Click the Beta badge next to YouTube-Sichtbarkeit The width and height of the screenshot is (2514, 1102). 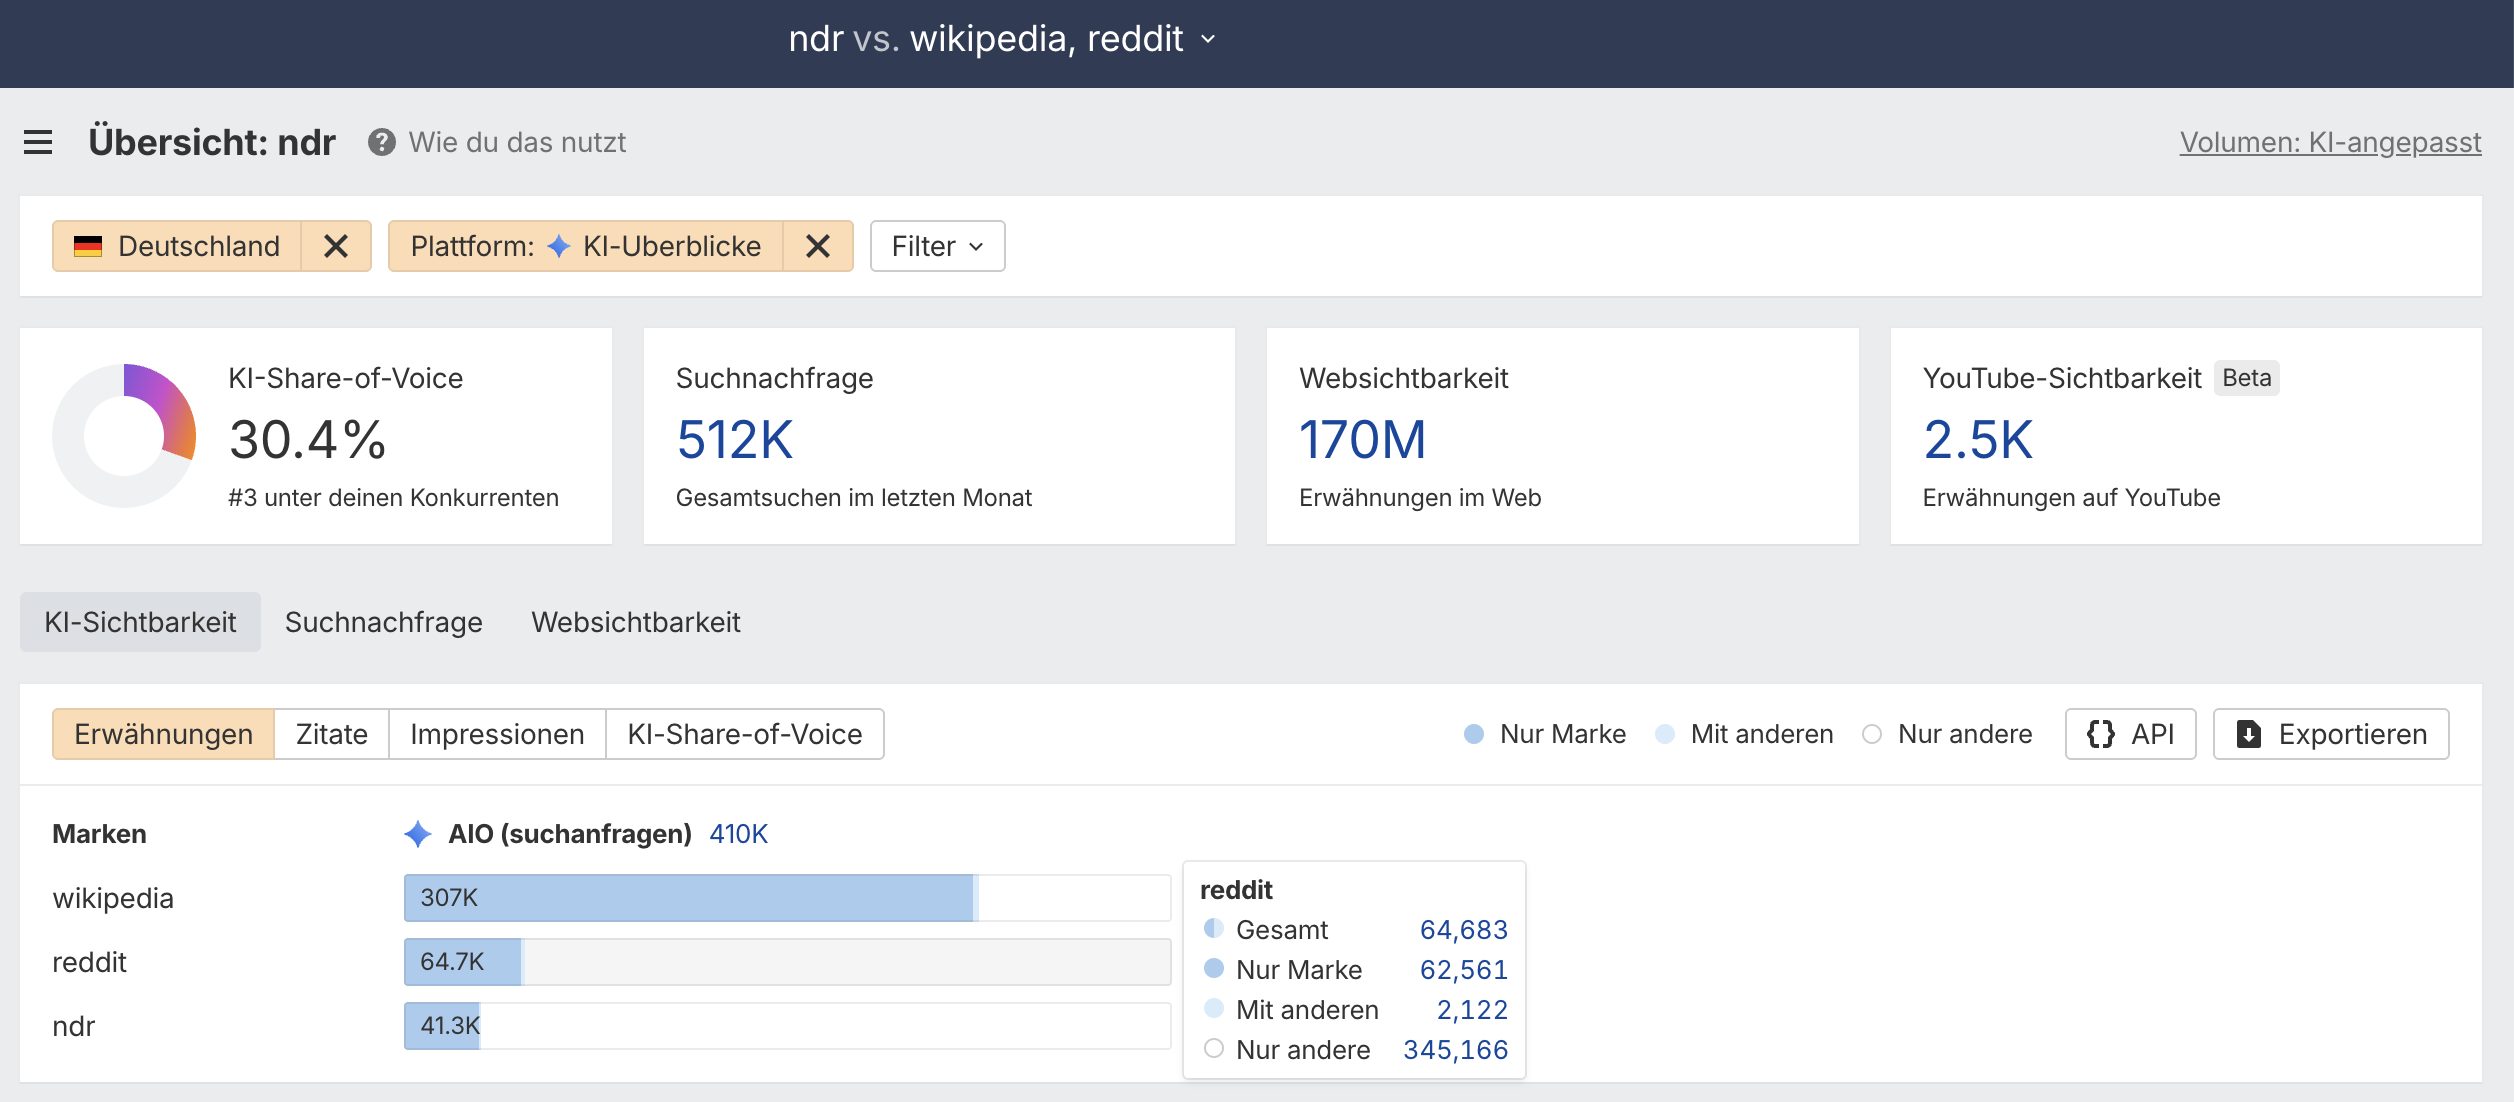pos(2246,378)
